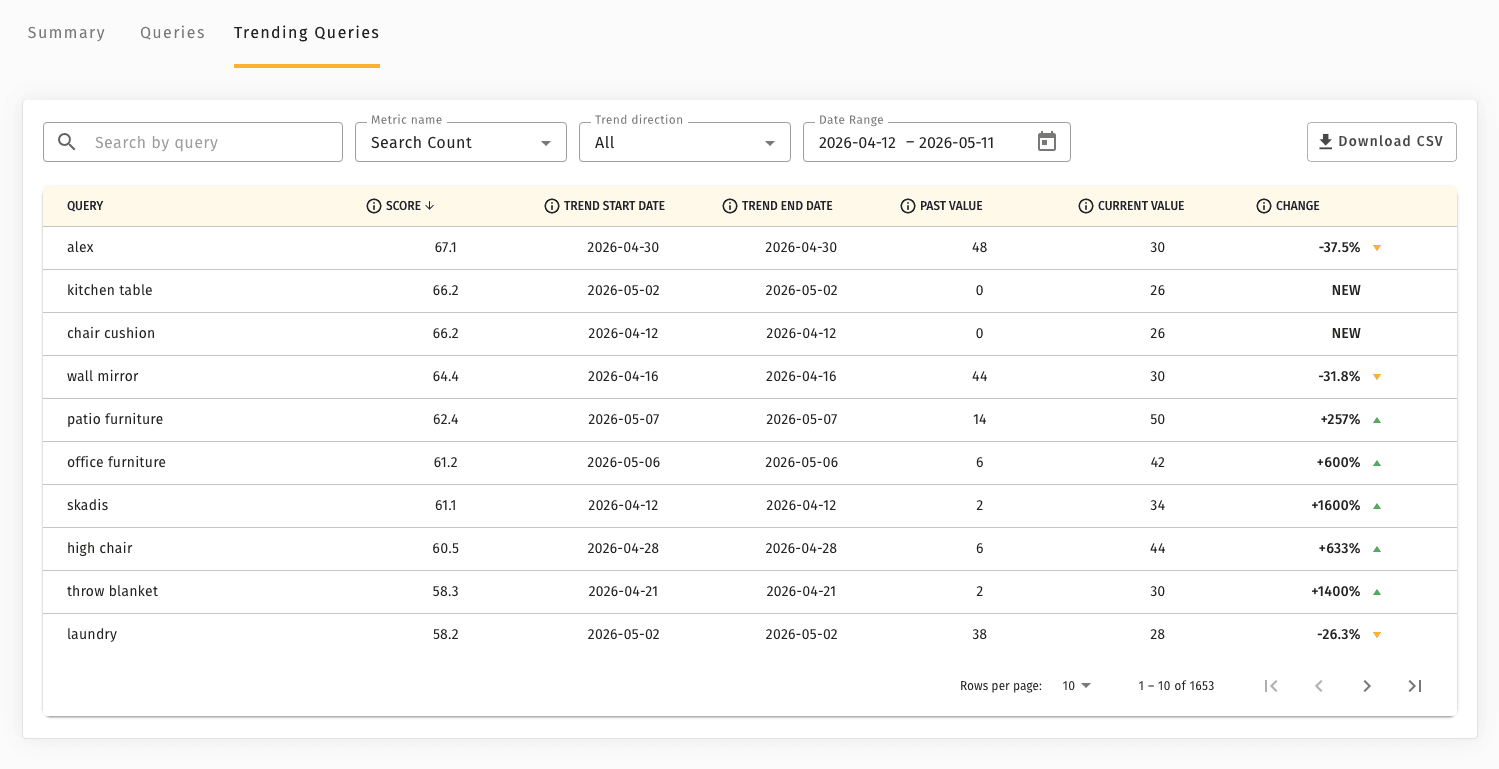
Task: Go to the first page
Action: 1271,686
